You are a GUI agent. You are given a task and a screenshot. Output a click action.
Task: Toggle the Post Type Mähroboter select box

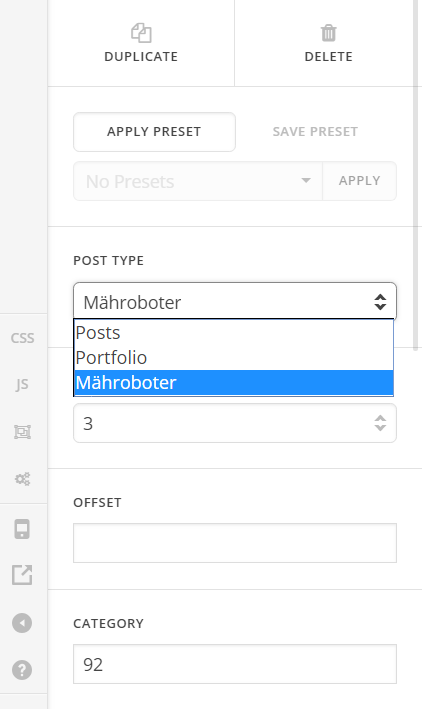(235, 302)
